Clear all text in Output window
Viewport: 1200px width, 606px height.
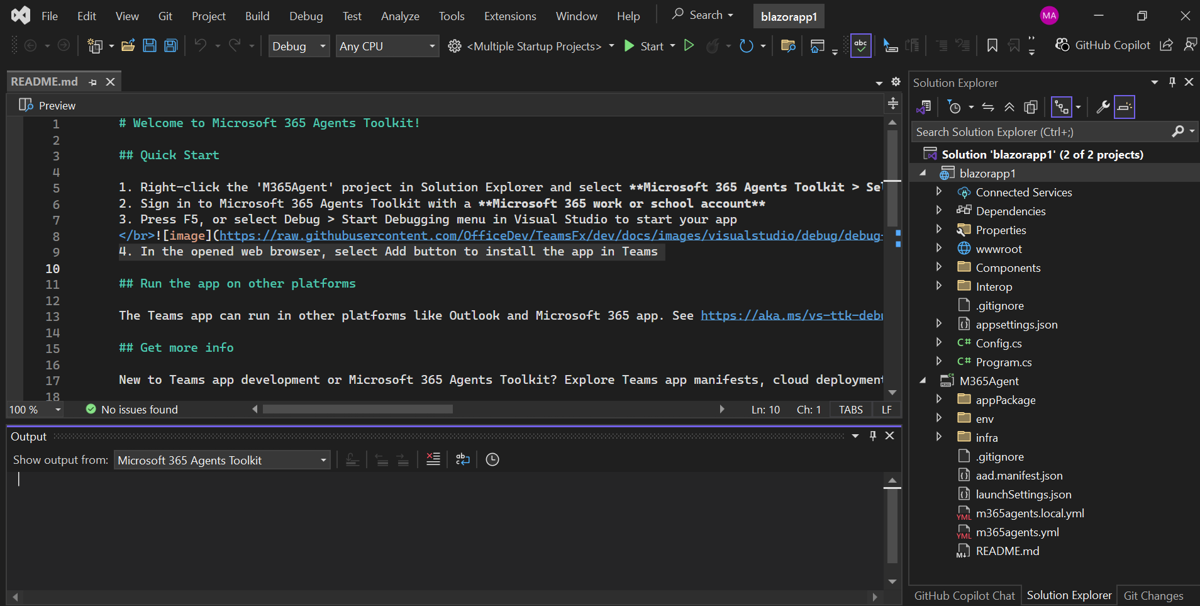tap(433, 460)
